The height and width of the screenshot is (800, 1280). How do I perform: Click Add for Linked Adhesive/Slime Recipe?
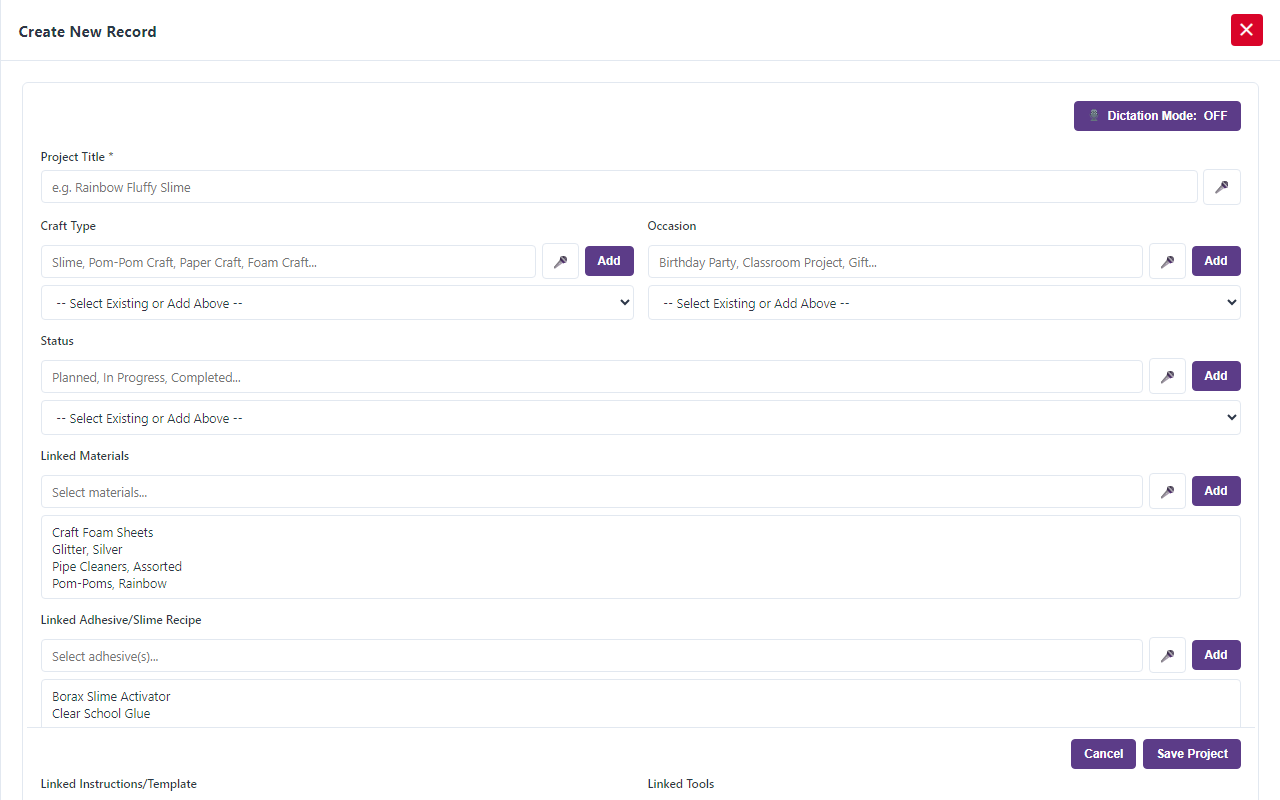(x=1216, y=655)
